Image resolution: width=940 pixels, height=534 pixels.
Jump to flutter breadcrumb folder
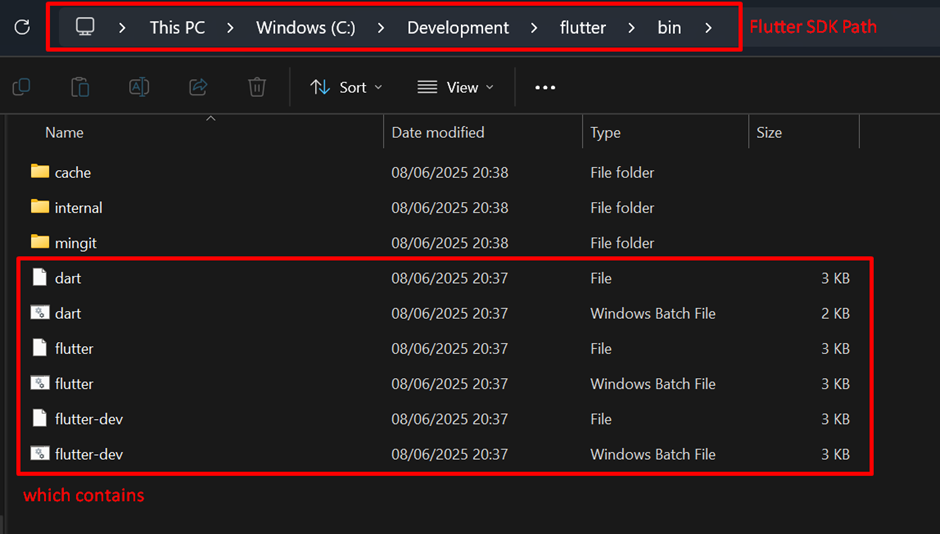coord(583,28)
